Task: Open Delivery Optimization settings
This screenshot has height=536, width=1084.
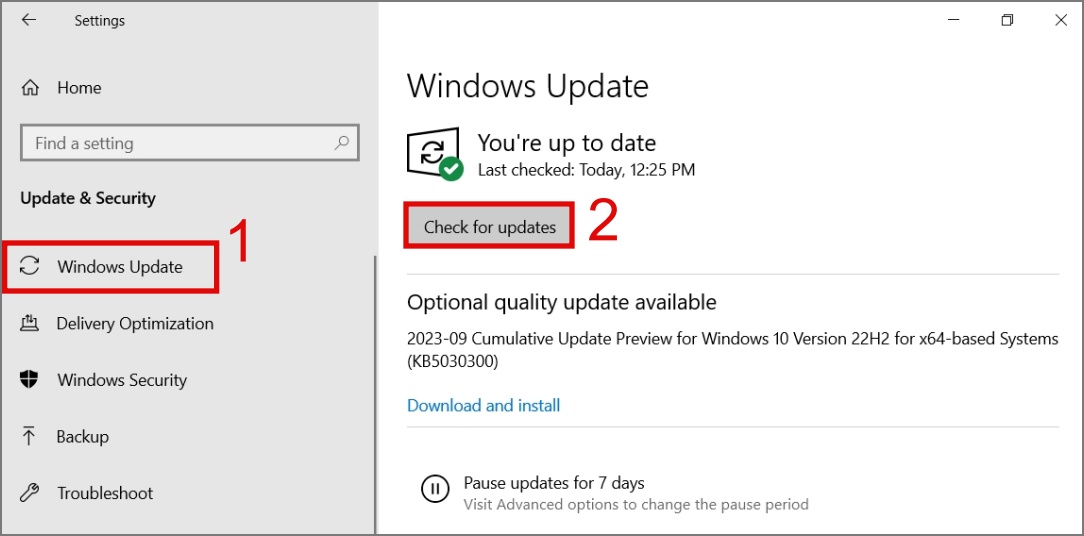Action: click(135, 324)
